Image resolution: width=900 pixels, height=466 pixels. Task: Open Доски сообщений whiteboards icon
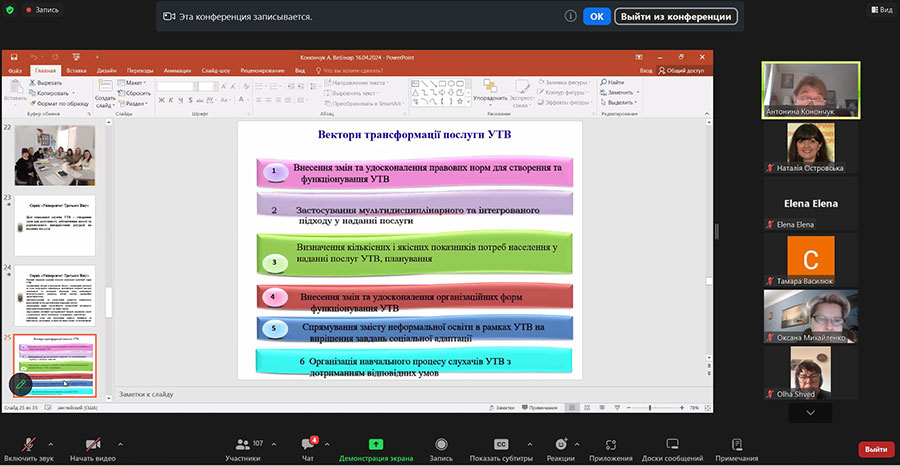coord(672,444)
